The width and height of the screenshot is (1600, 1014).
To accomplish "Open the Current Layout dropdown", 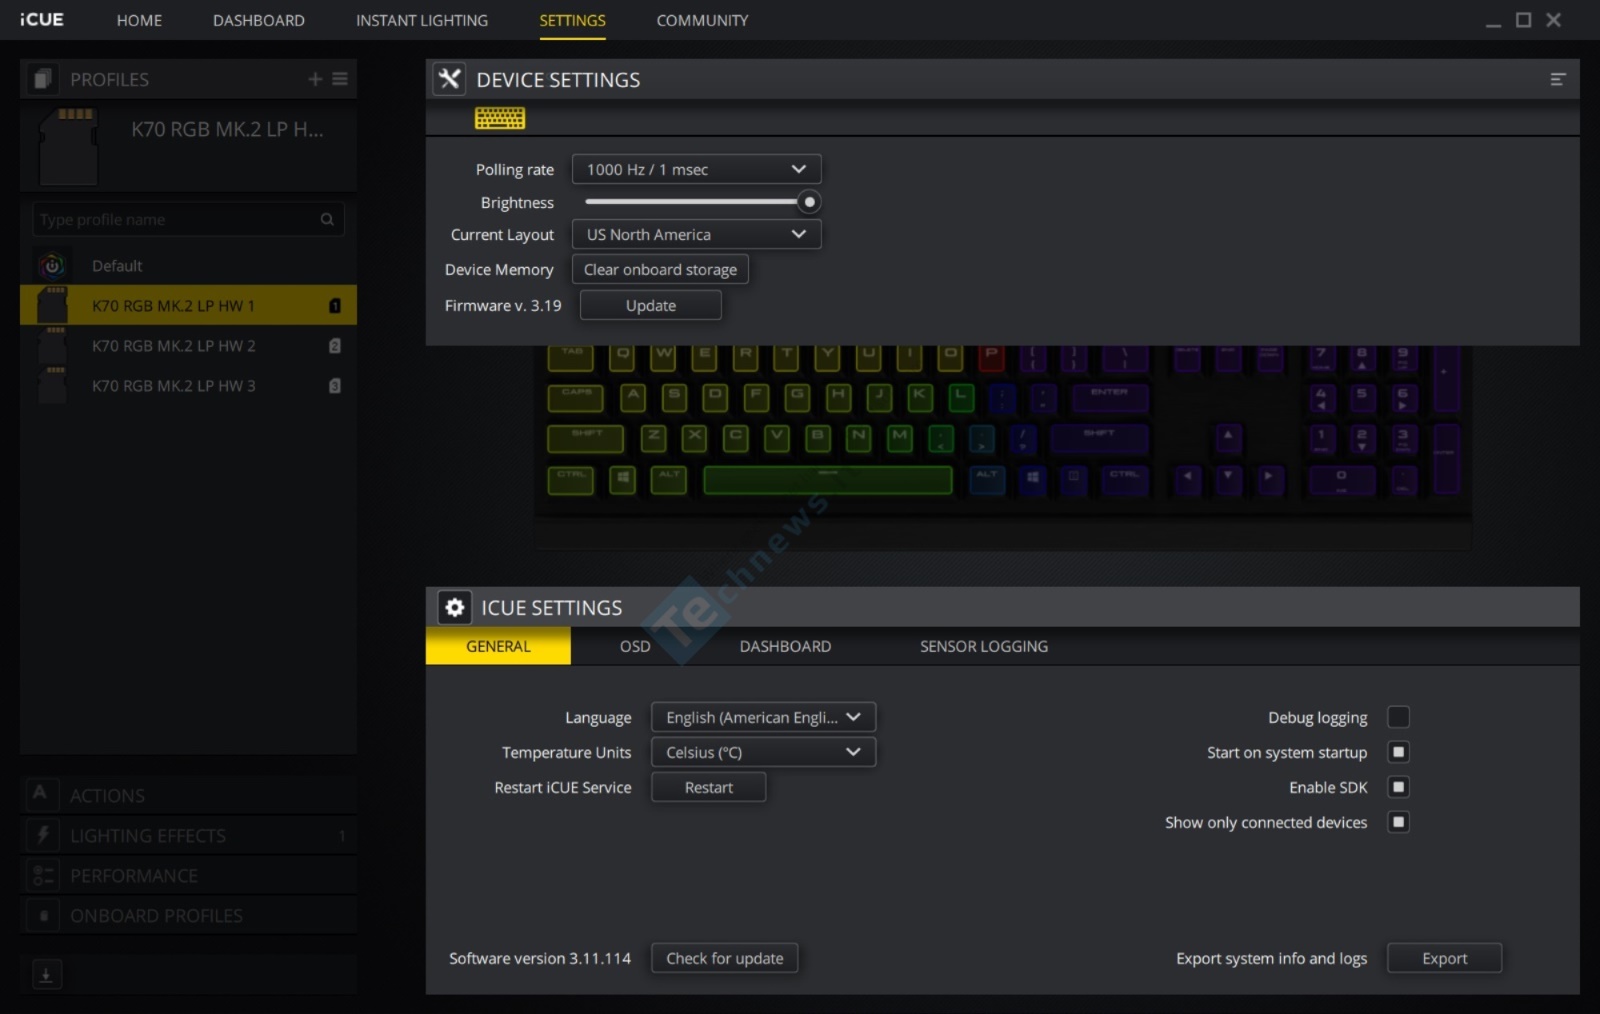I will point(696,234).
